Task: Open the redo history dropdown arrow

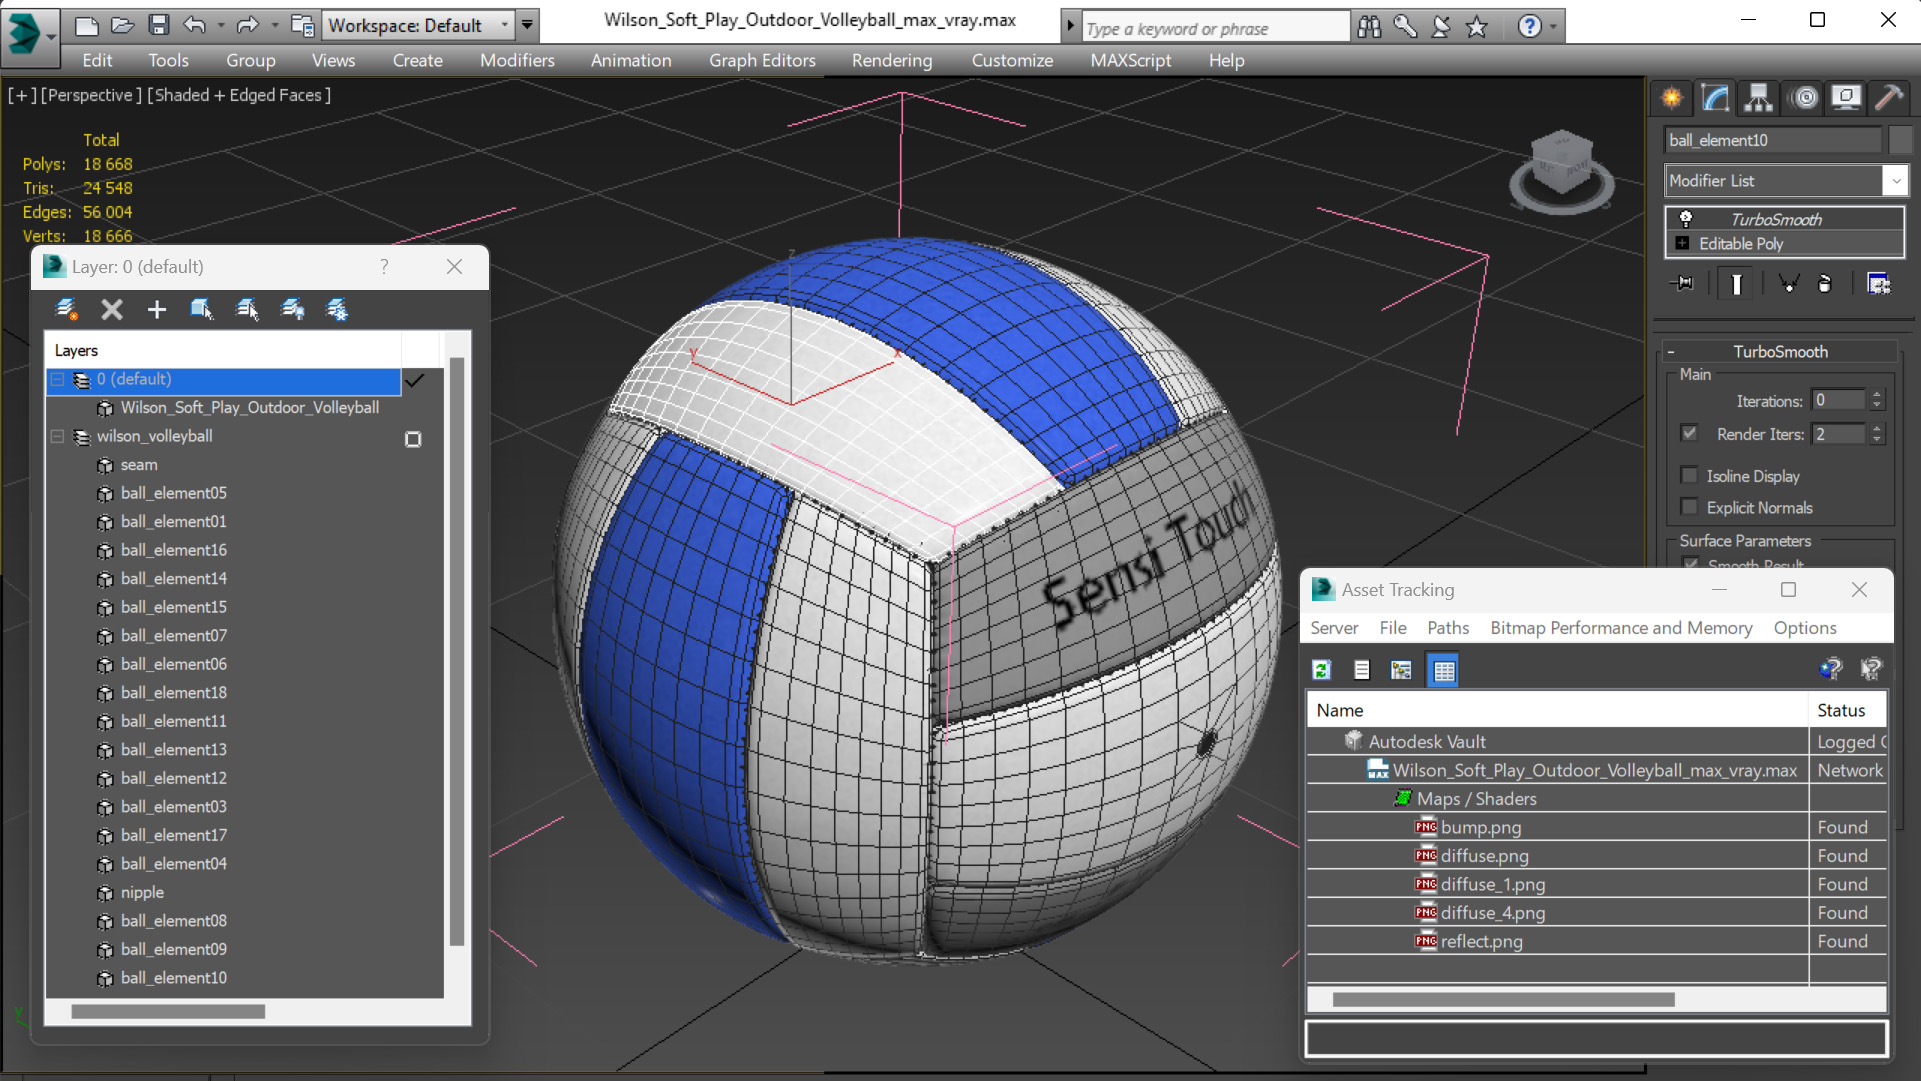Action: click(x=273, y=25)
